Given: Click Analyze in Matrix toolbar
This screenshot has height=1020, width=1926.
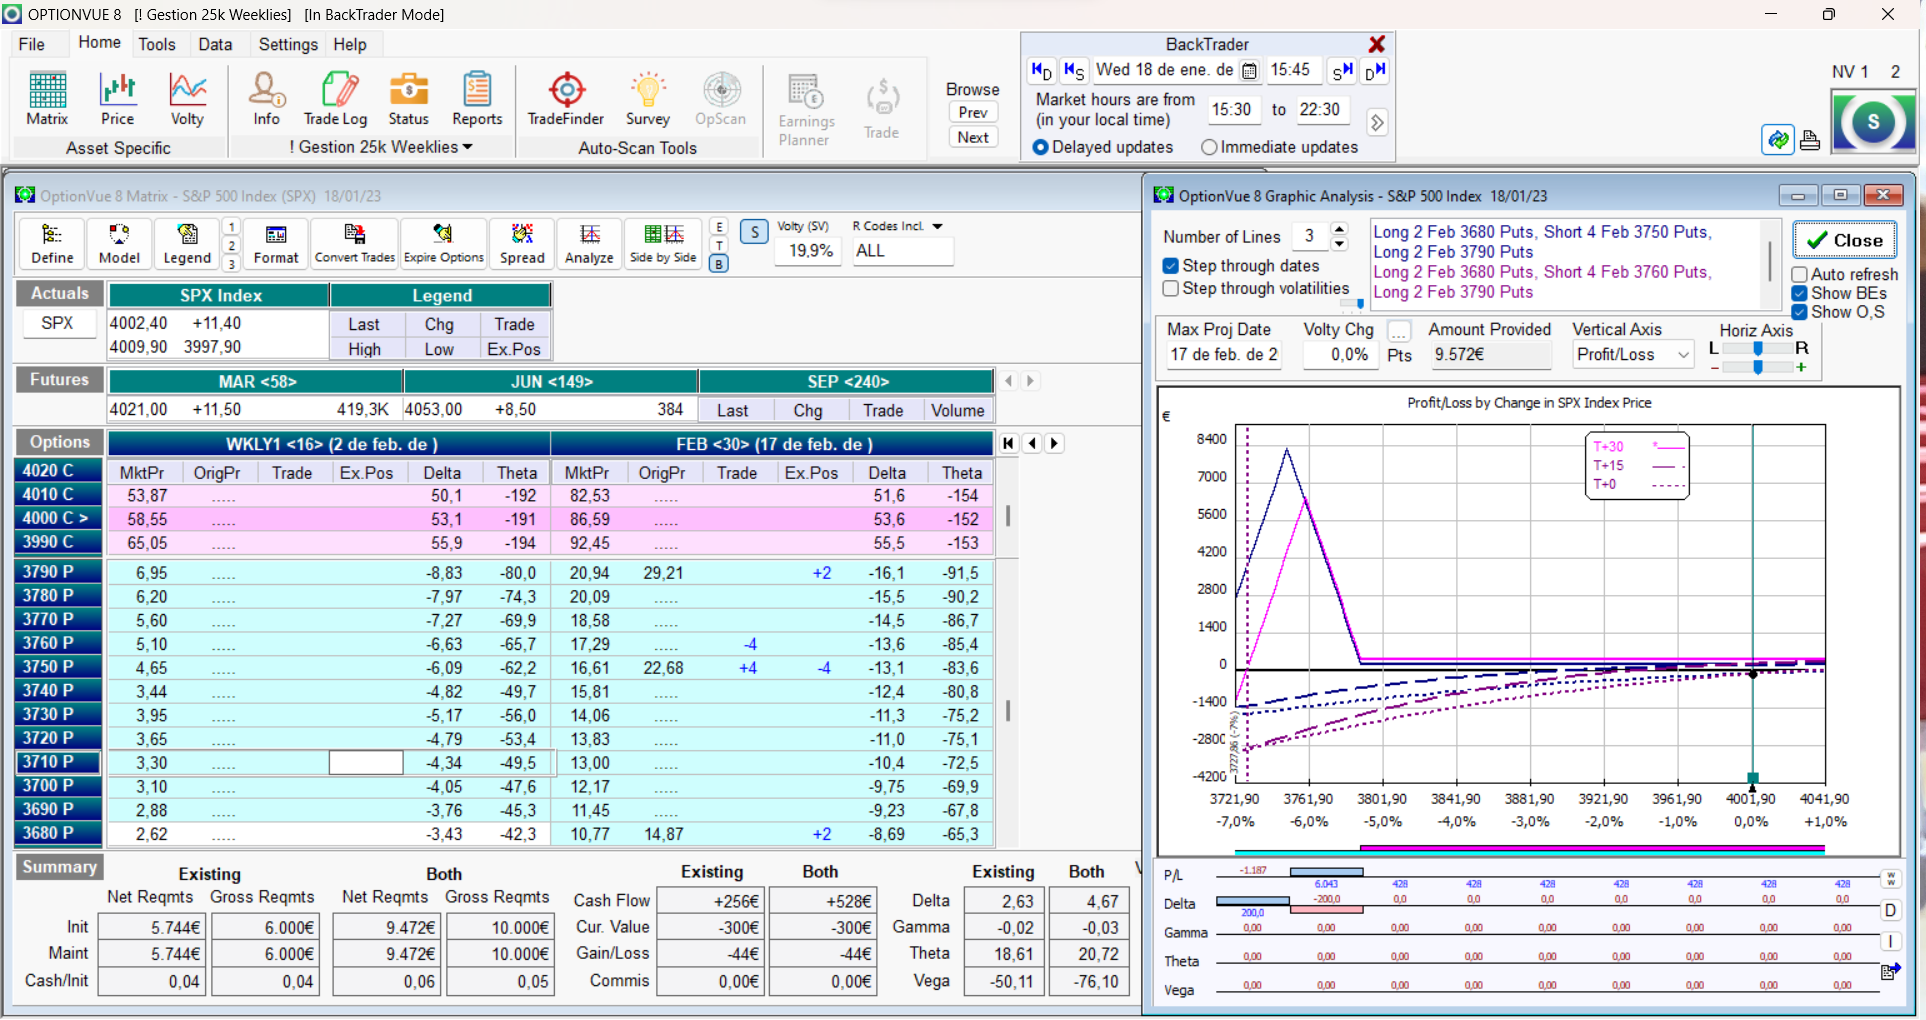Looking at the screenshot, I should point(589,243).
